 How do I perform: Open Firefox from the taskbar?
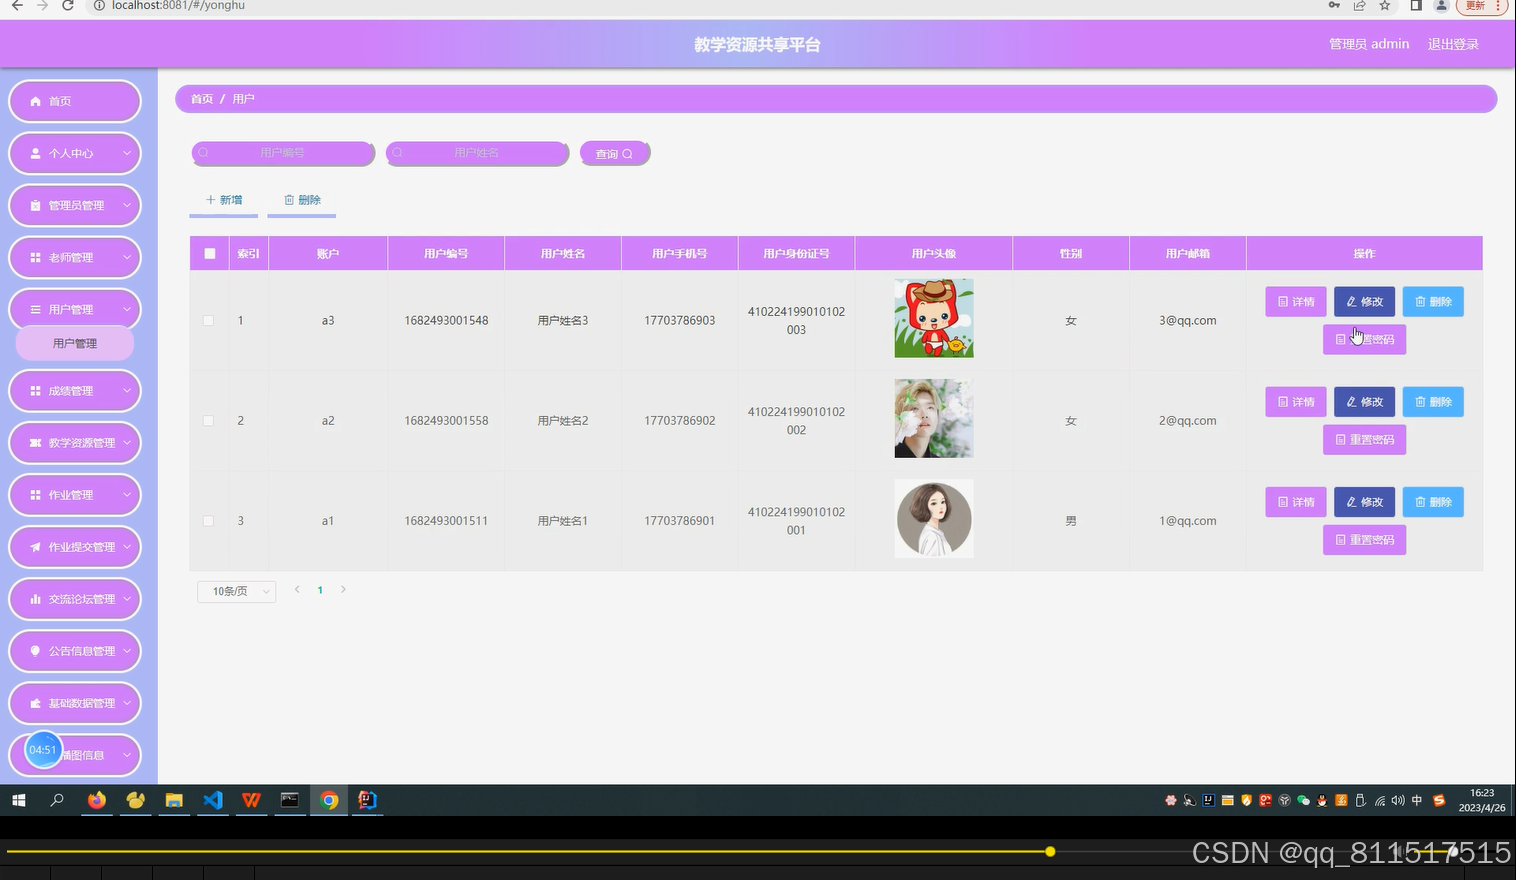(96, 800)
